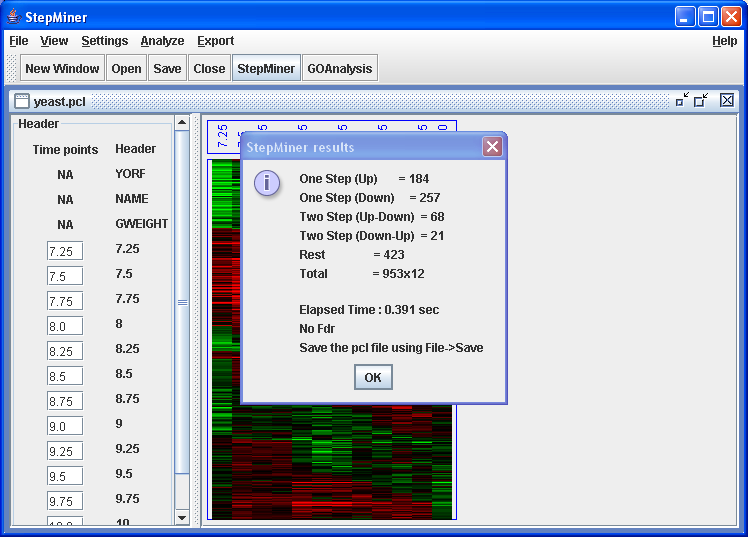Viewport: 748px width, 537px height.
Task: Confirm the results dialog with OK
Action: [x=373, y=377]
